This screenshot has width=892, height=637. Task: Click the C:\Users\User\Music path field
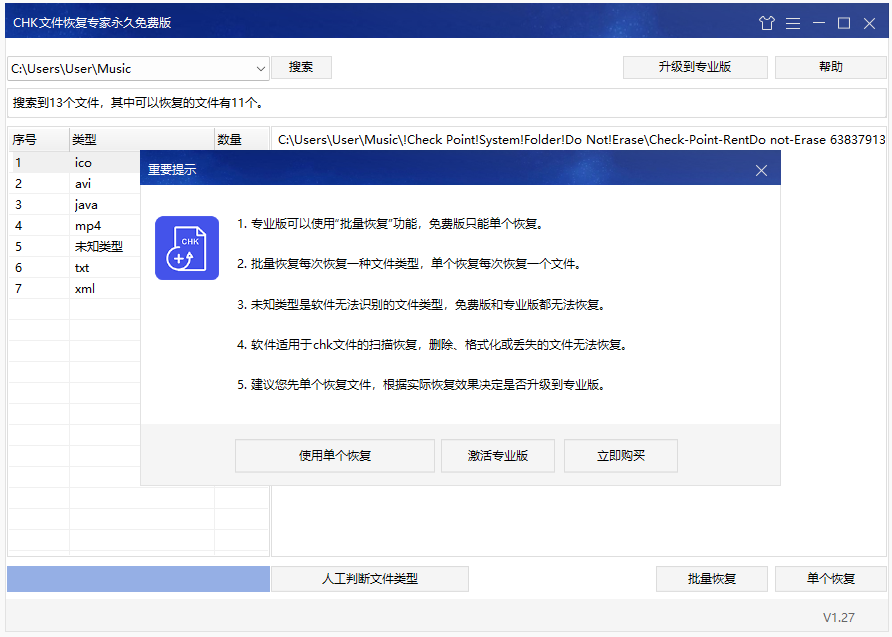click(120, 68)
